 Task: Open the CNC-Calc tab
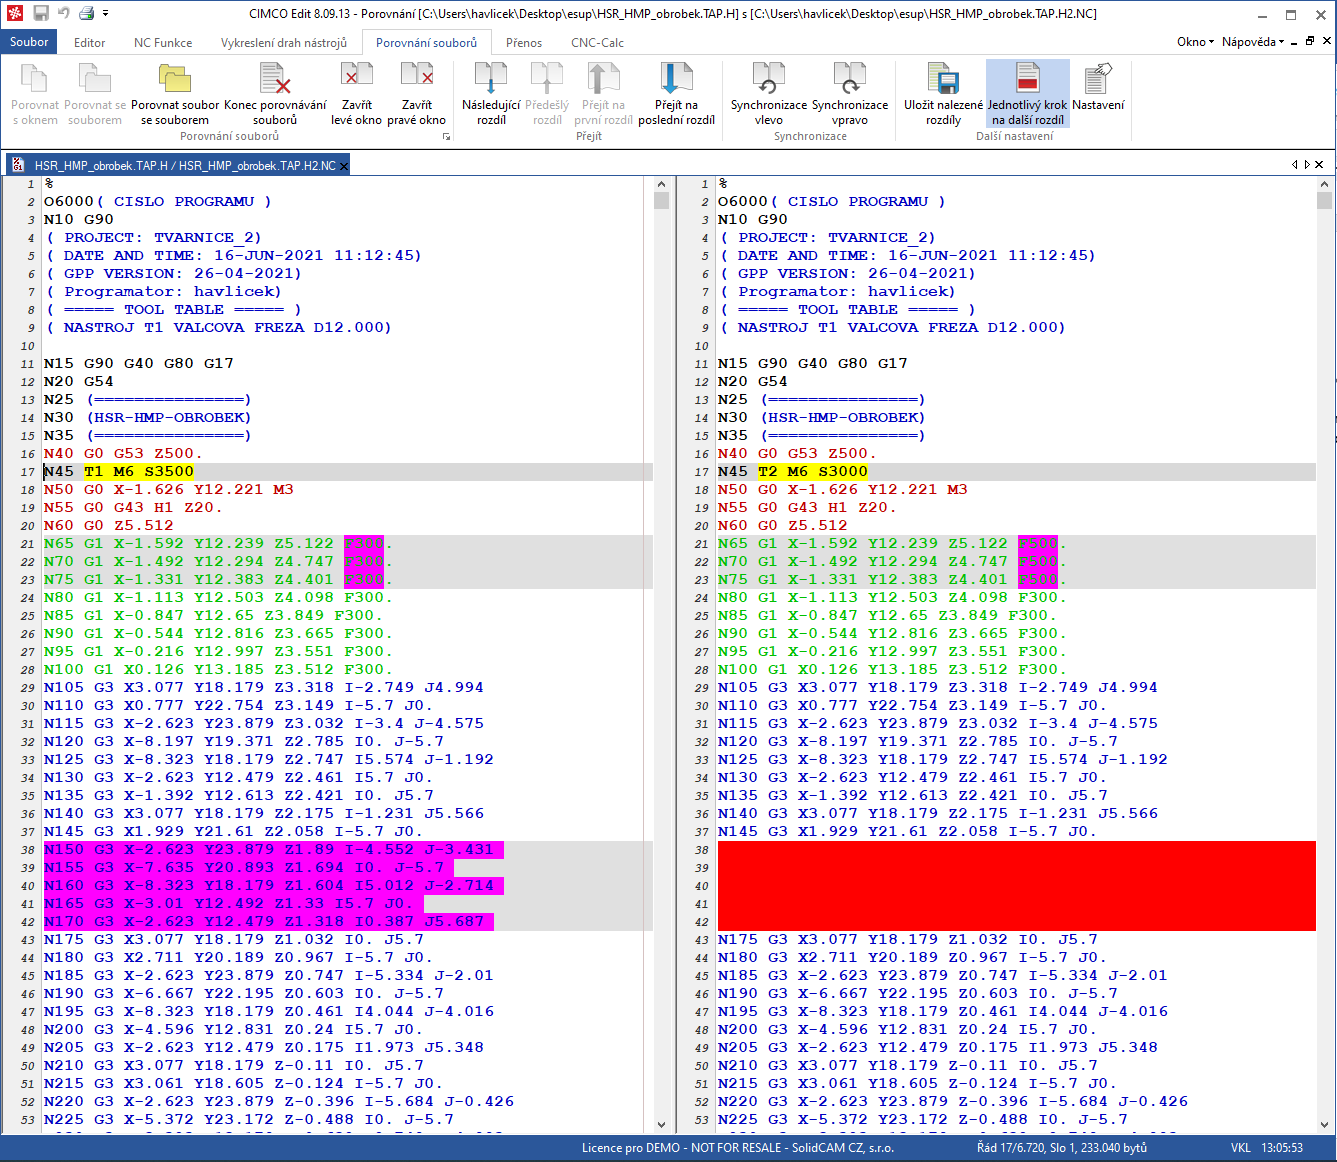tap(597, 43)
